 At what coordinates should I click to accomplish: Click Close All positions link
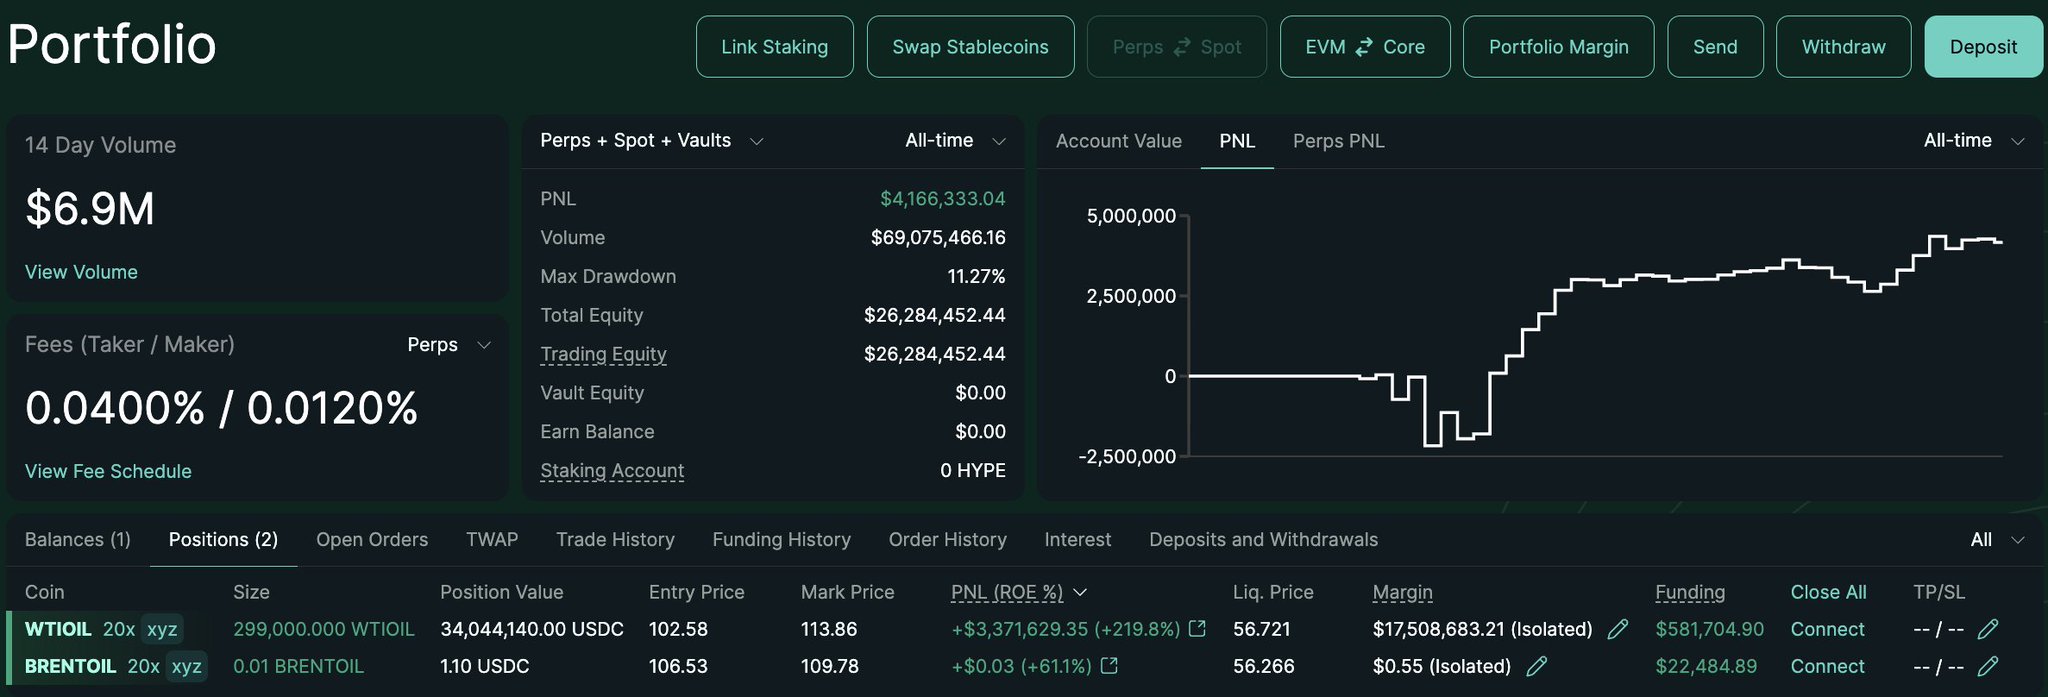coord(1827,592)
